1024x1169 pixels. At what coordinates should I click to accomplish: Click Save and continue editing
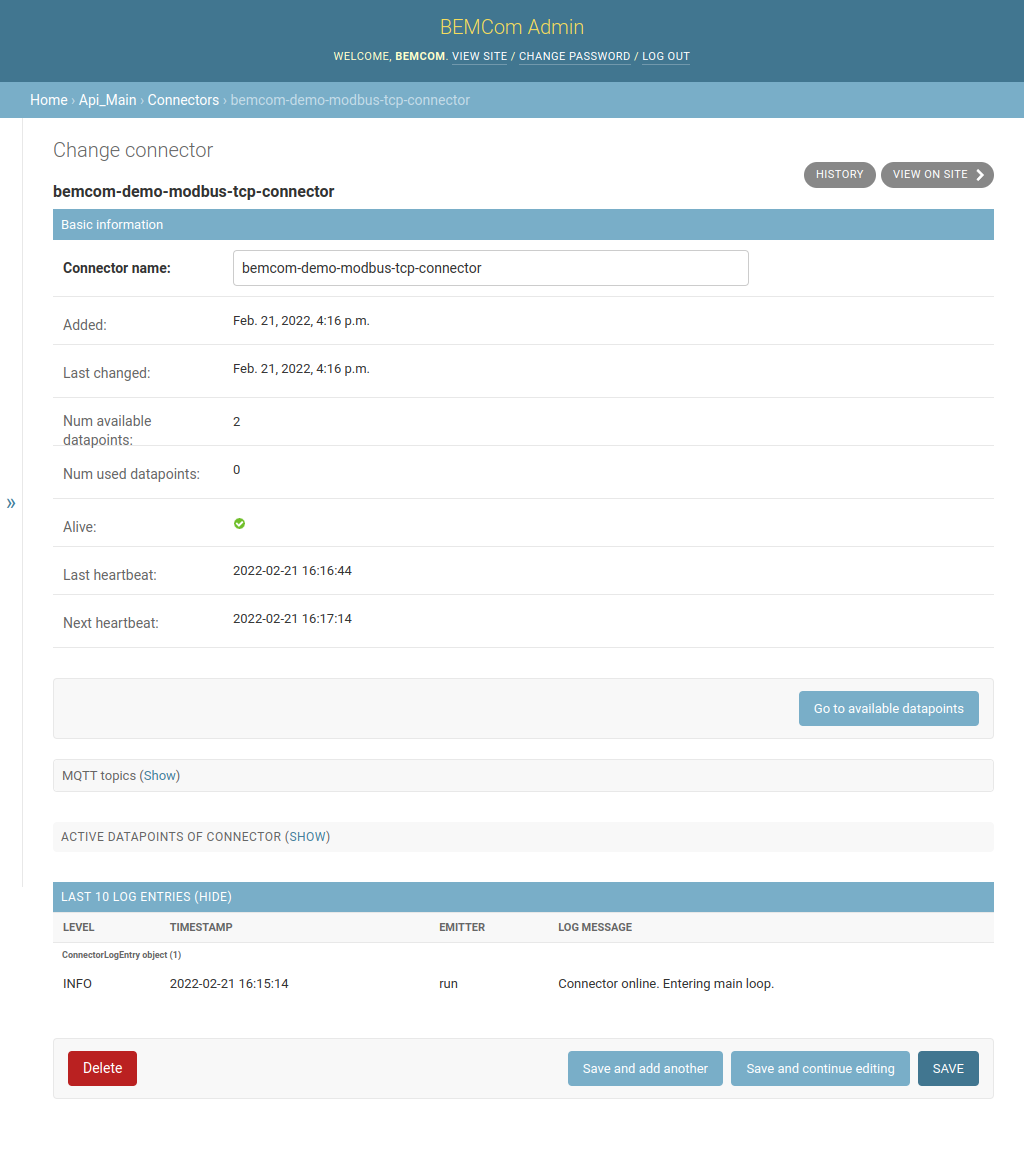tap(821, 1068)
